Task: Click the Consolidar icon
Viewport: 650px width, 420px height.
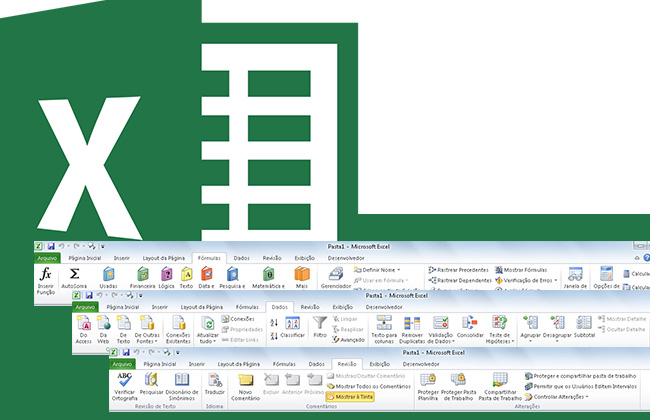Action: [x=470, y=323]
